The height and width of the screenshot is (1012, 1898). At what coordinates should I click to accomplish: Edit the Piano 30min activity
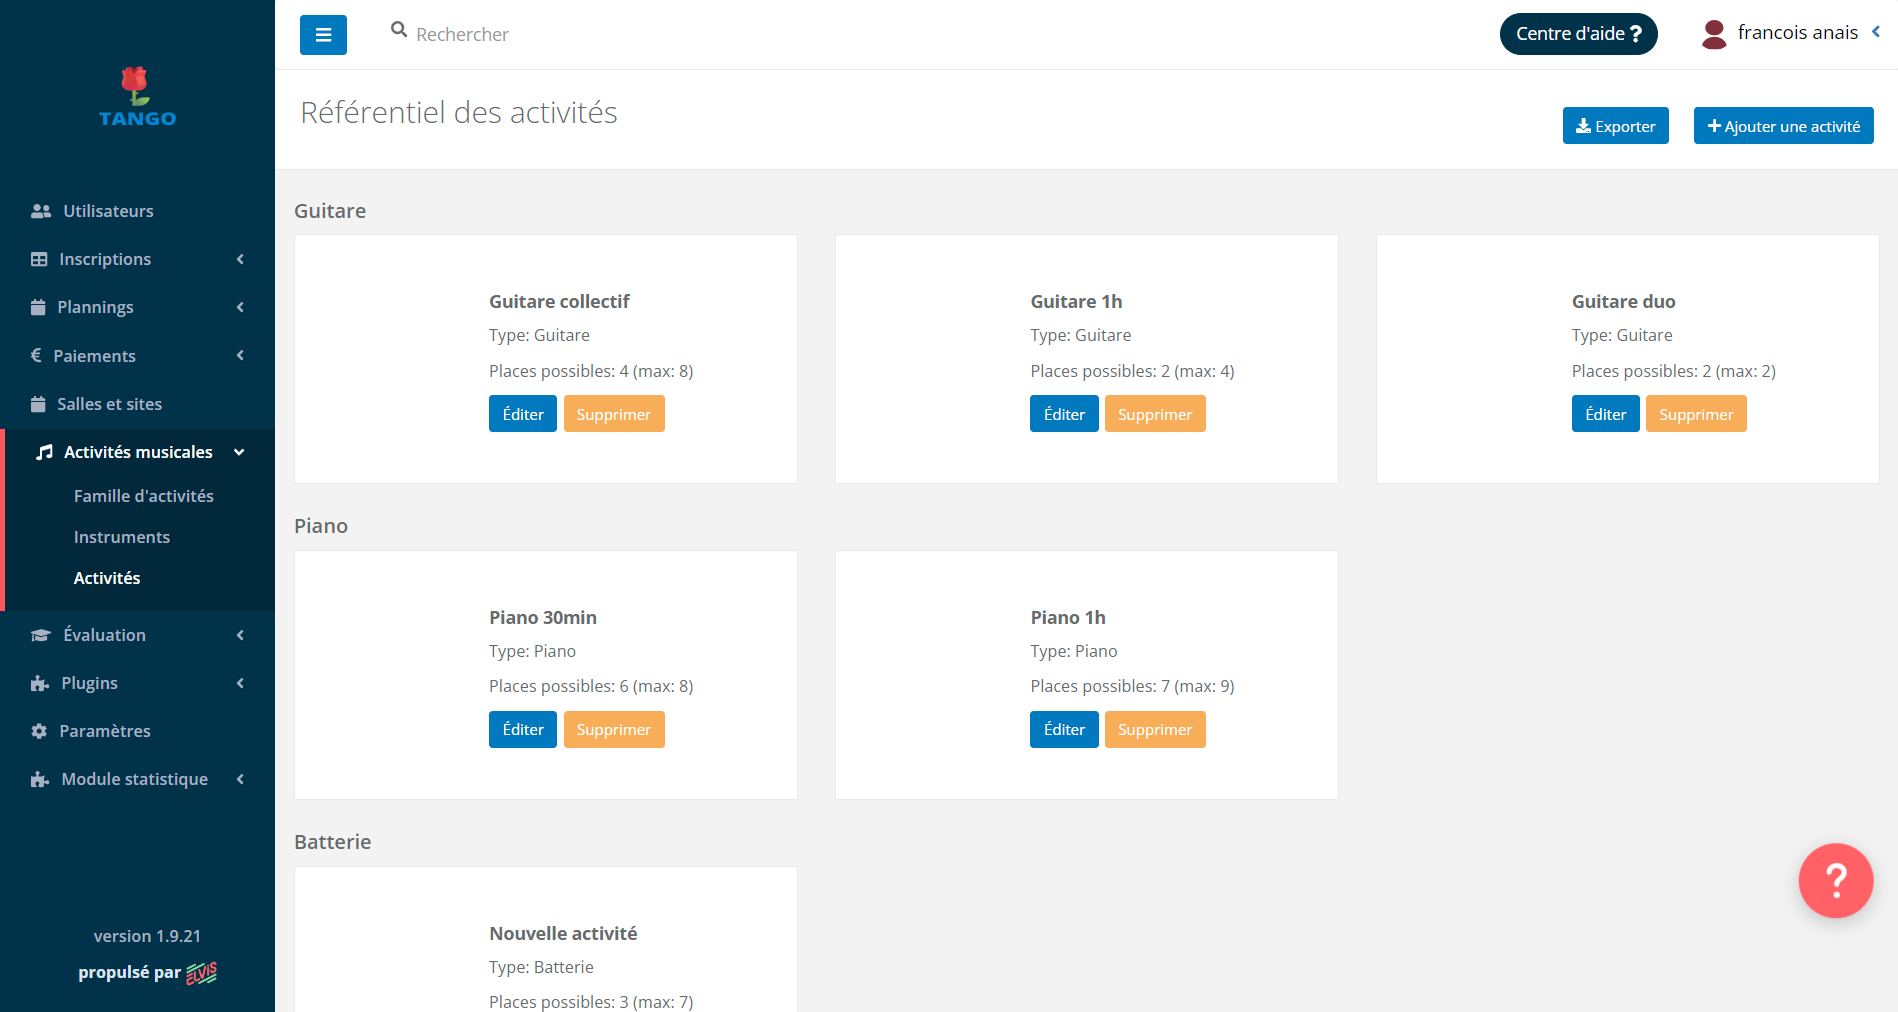[523, 729]
